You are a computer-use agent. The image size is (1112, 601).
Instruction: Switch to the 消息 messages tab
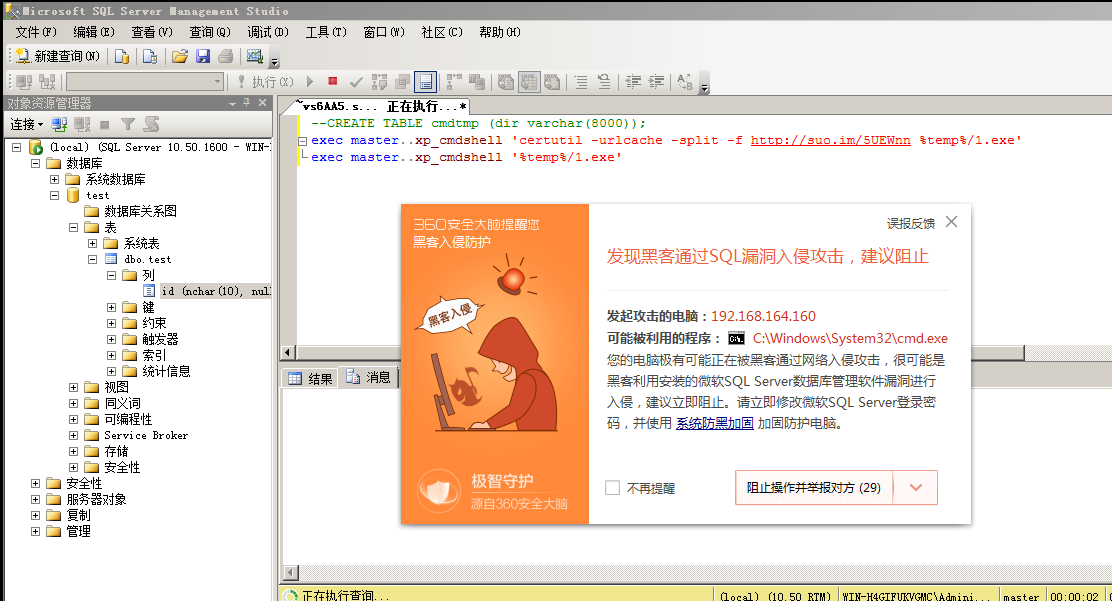coord(368,377)
